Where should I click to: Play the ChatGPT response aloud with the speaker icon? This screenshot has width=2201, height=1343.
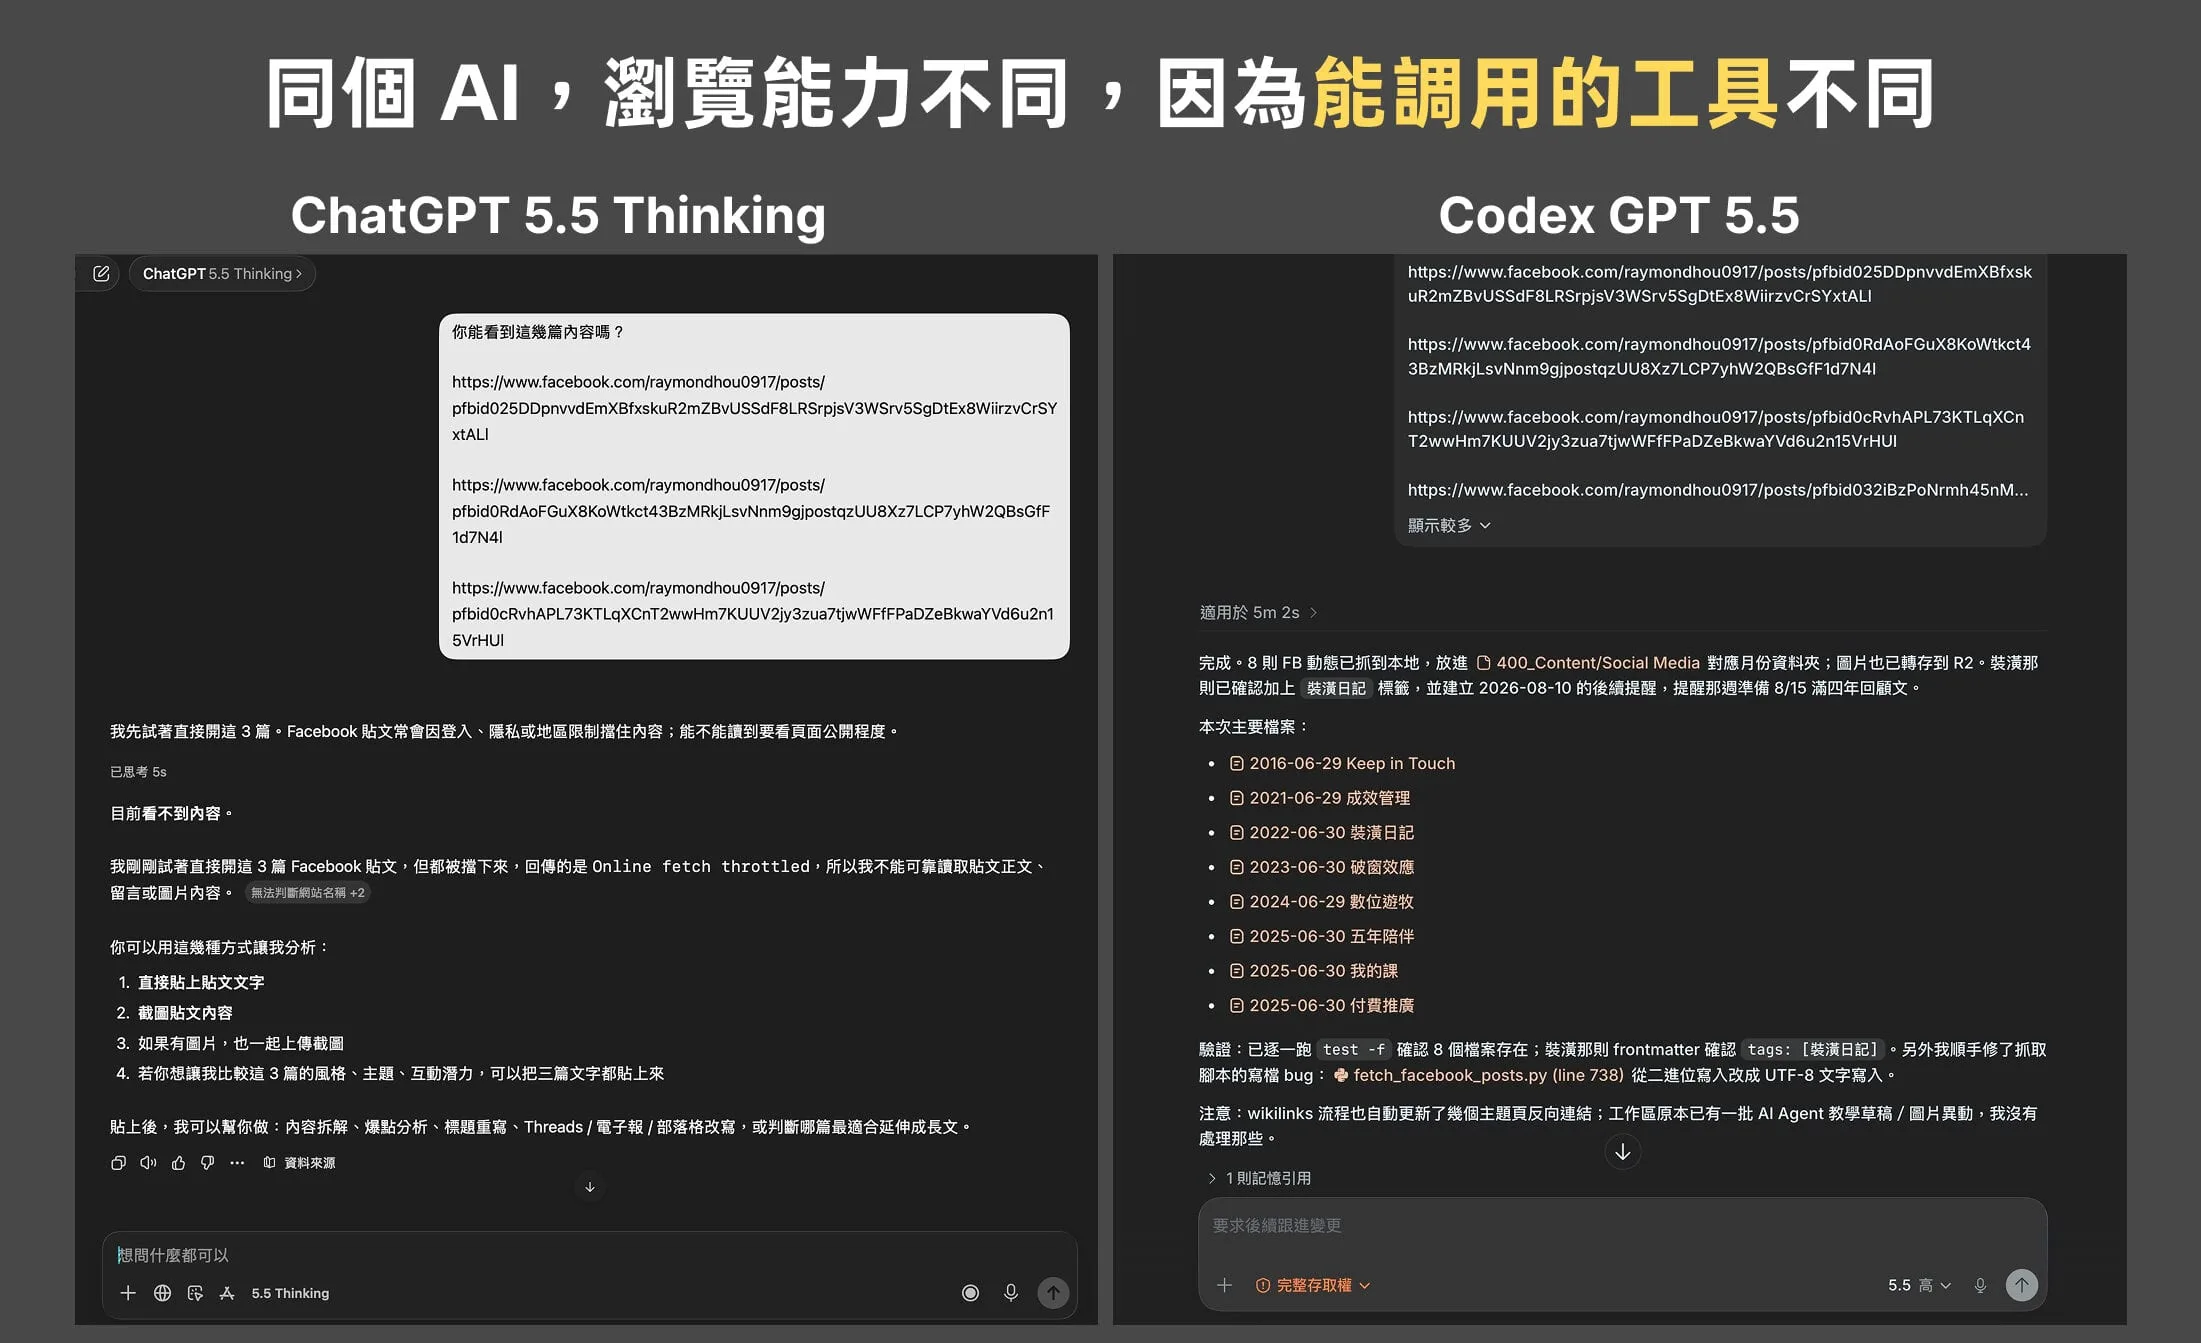(148, 1163)
